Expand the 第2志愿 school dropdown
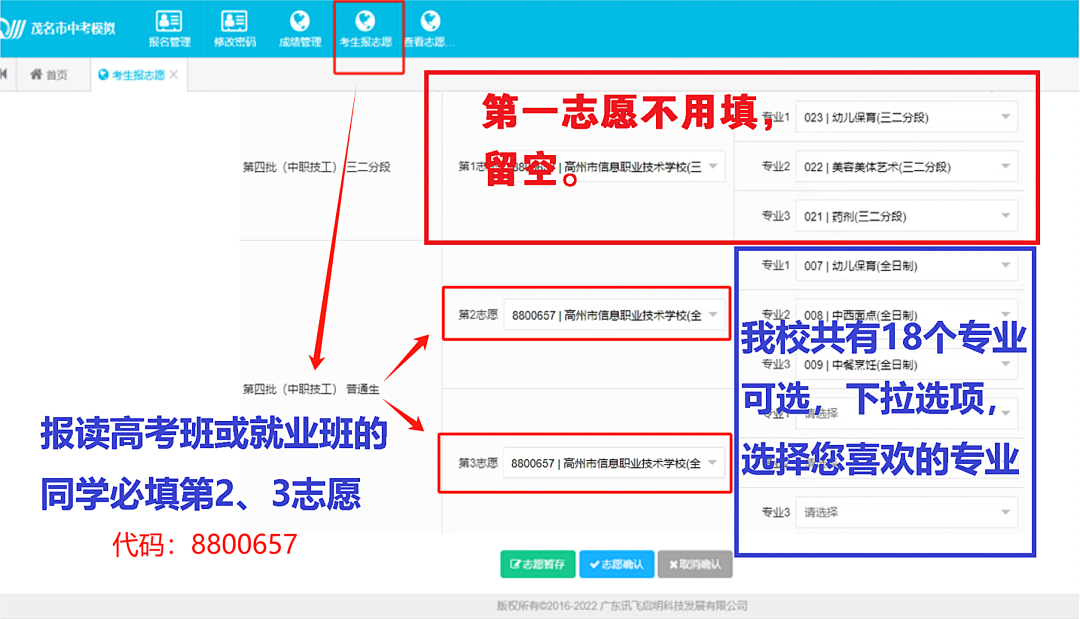Image resolution: width=1080 pixels, height=619 pixels. point(613,315)
